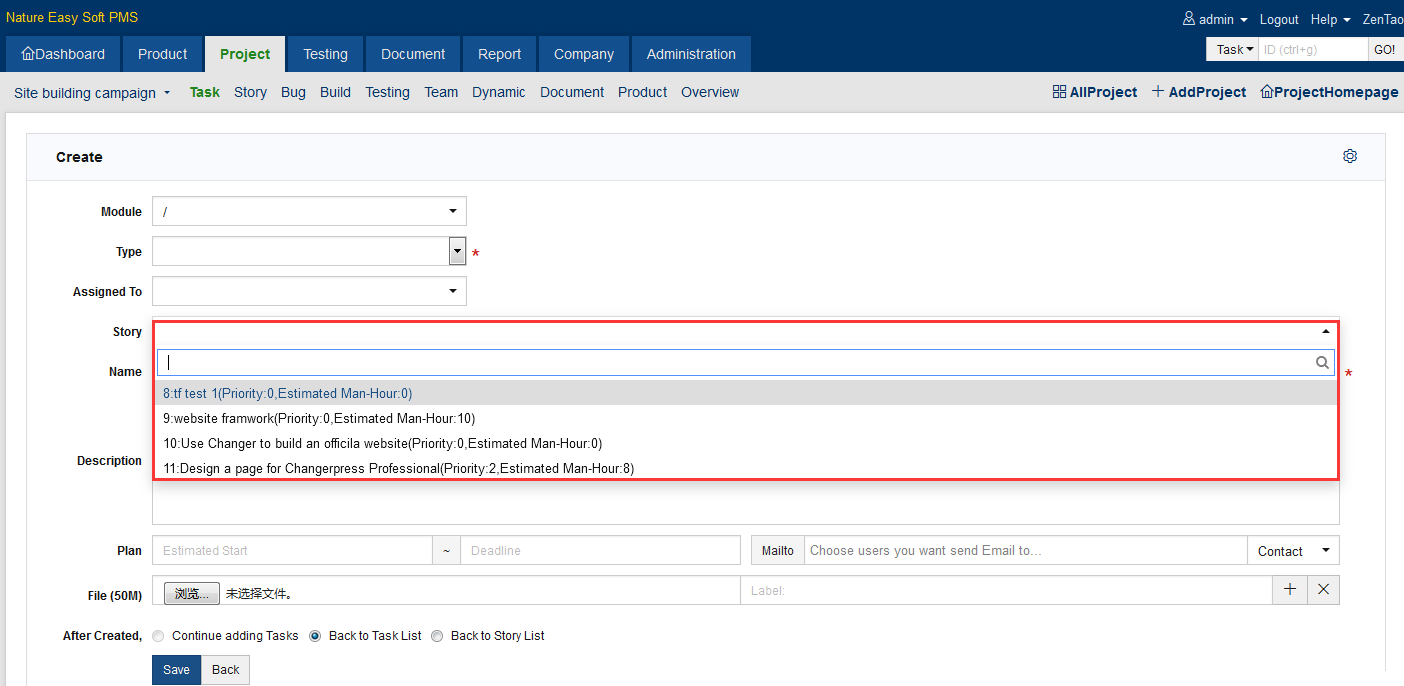Click the search magnifier icon in Story dropdown
This screenshot has width=1404, height=686.
pos(1322,363)
